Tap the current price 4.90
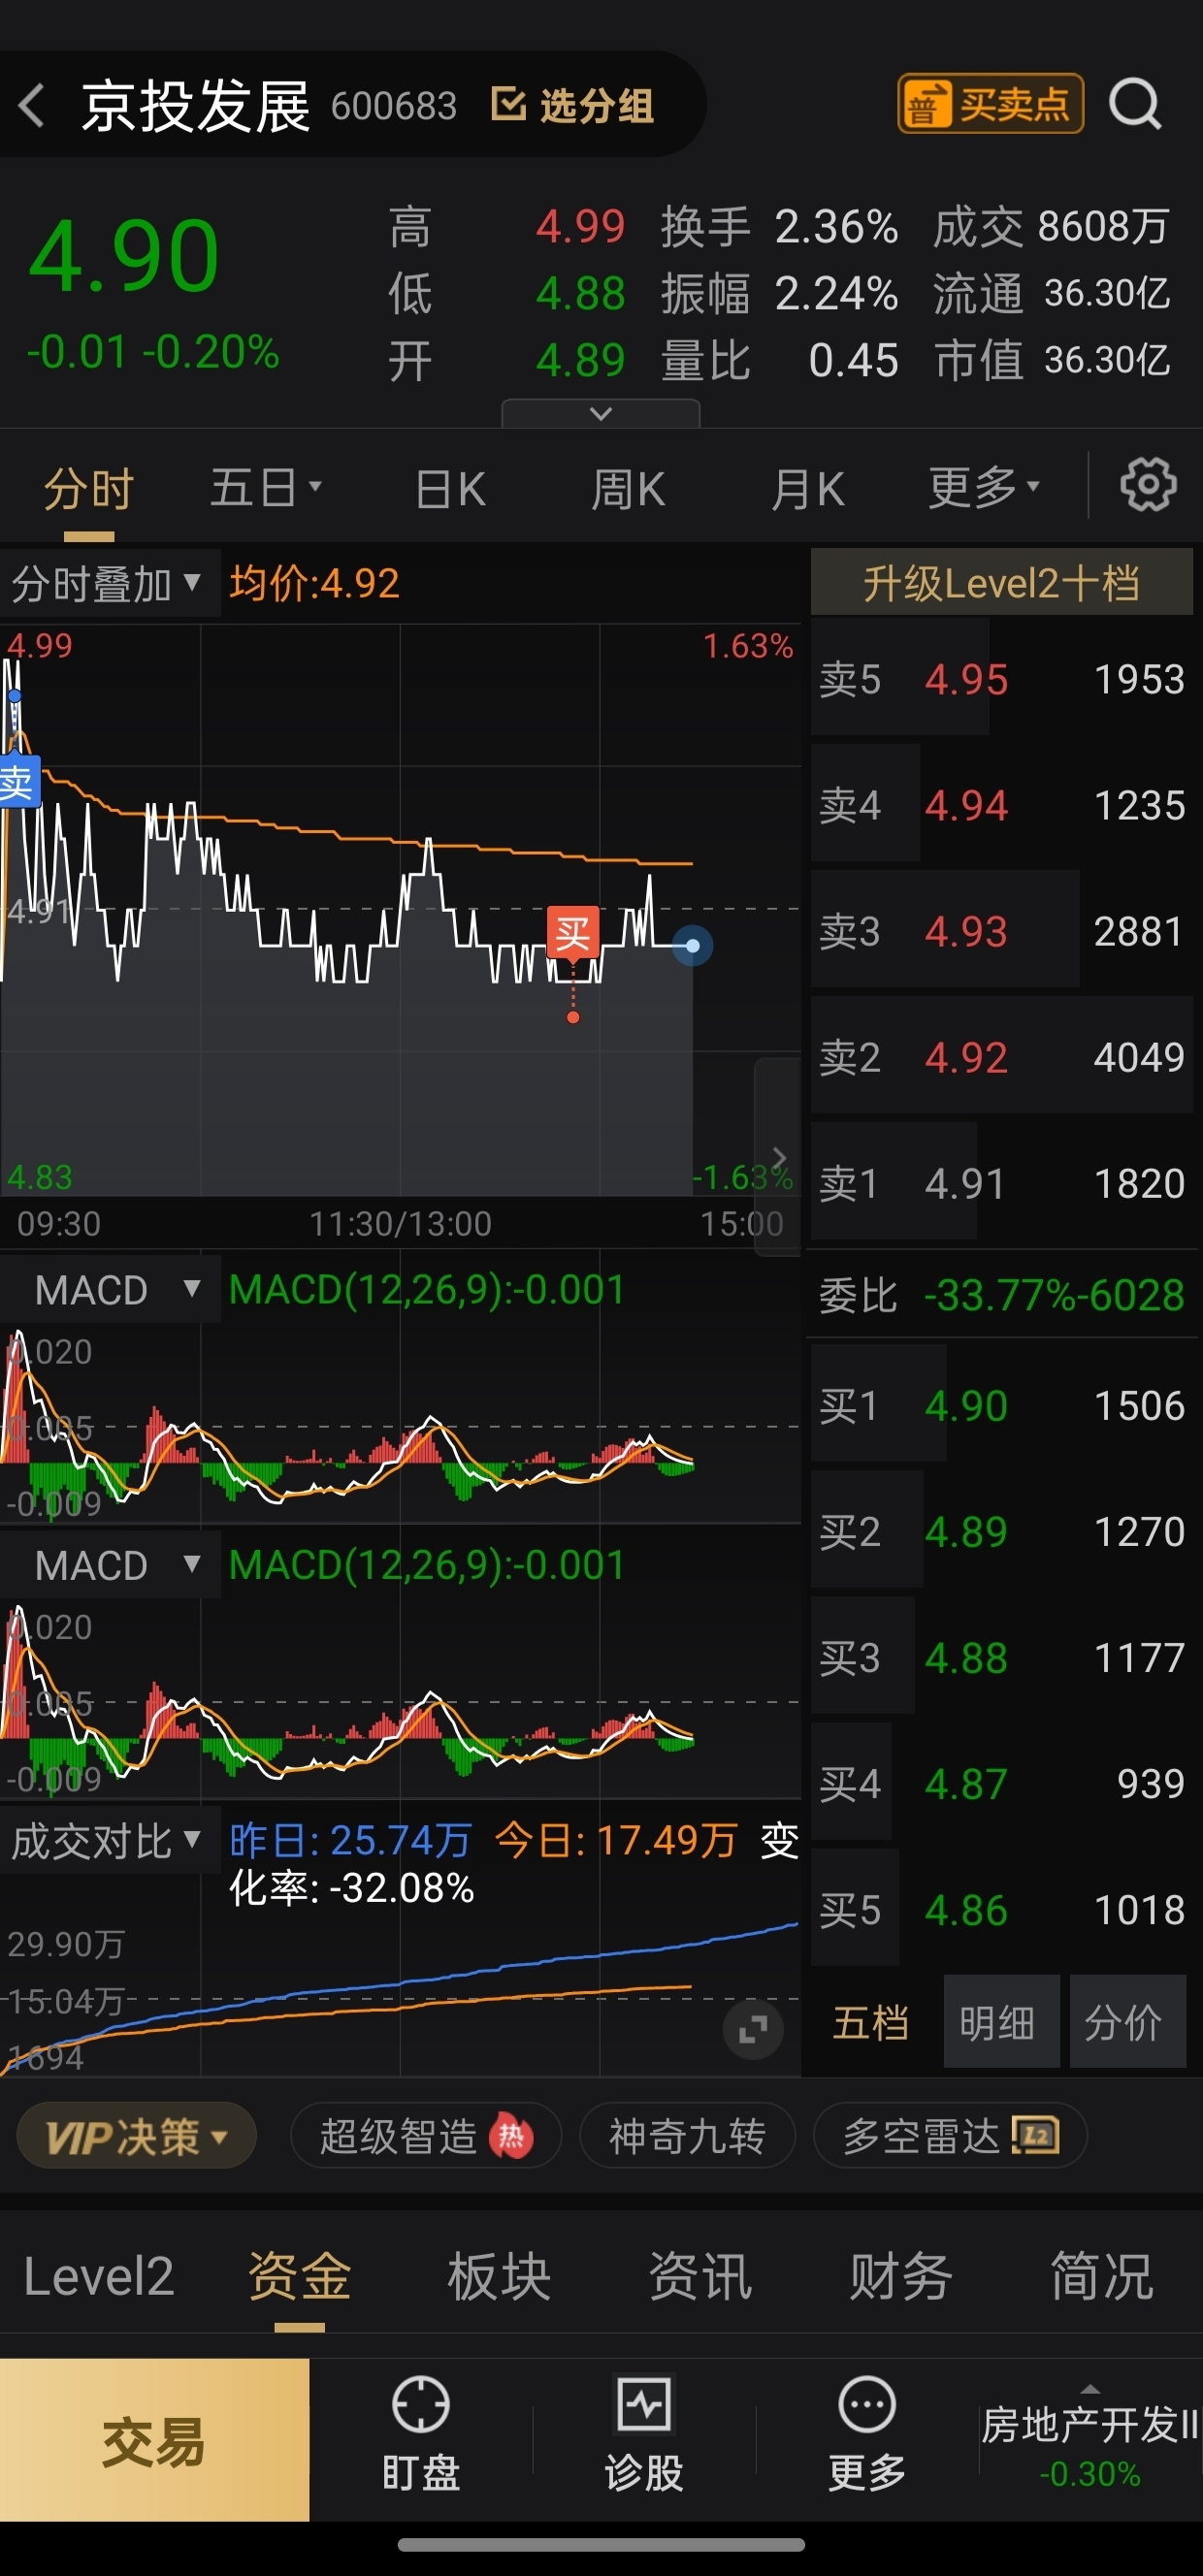This screenshot has width=1203, height=2576. click(124, 256)
